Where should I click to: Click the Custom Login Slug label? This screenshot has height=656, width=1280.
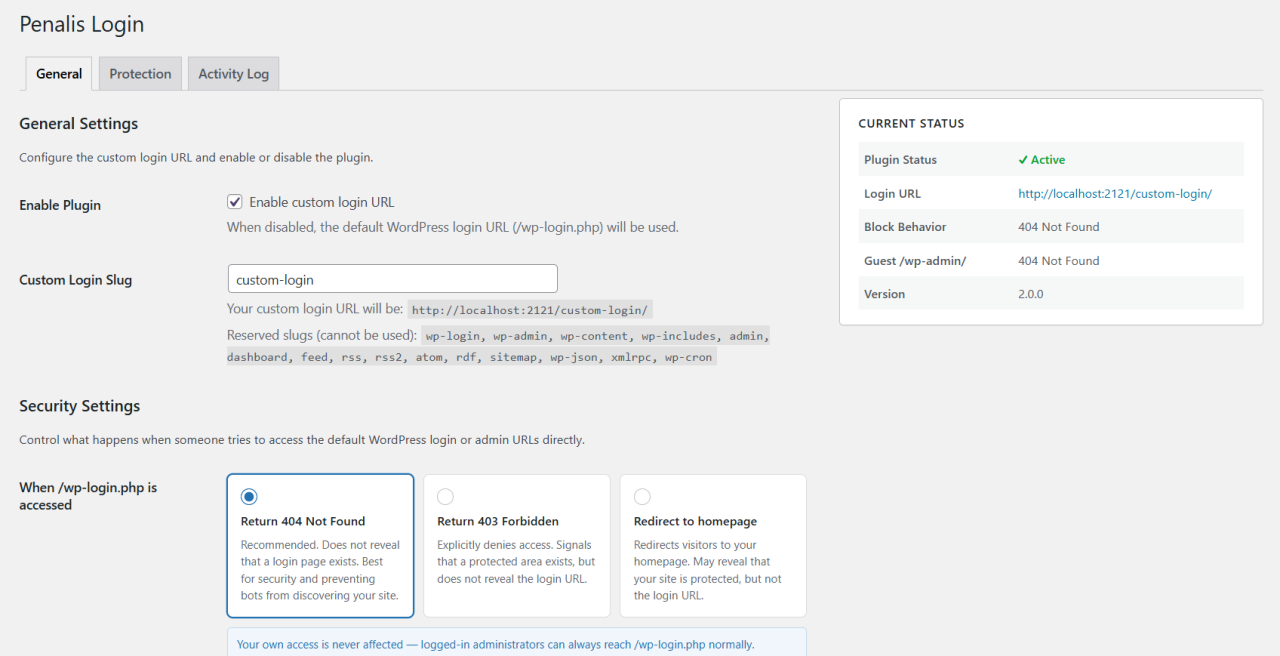[76, 280]
